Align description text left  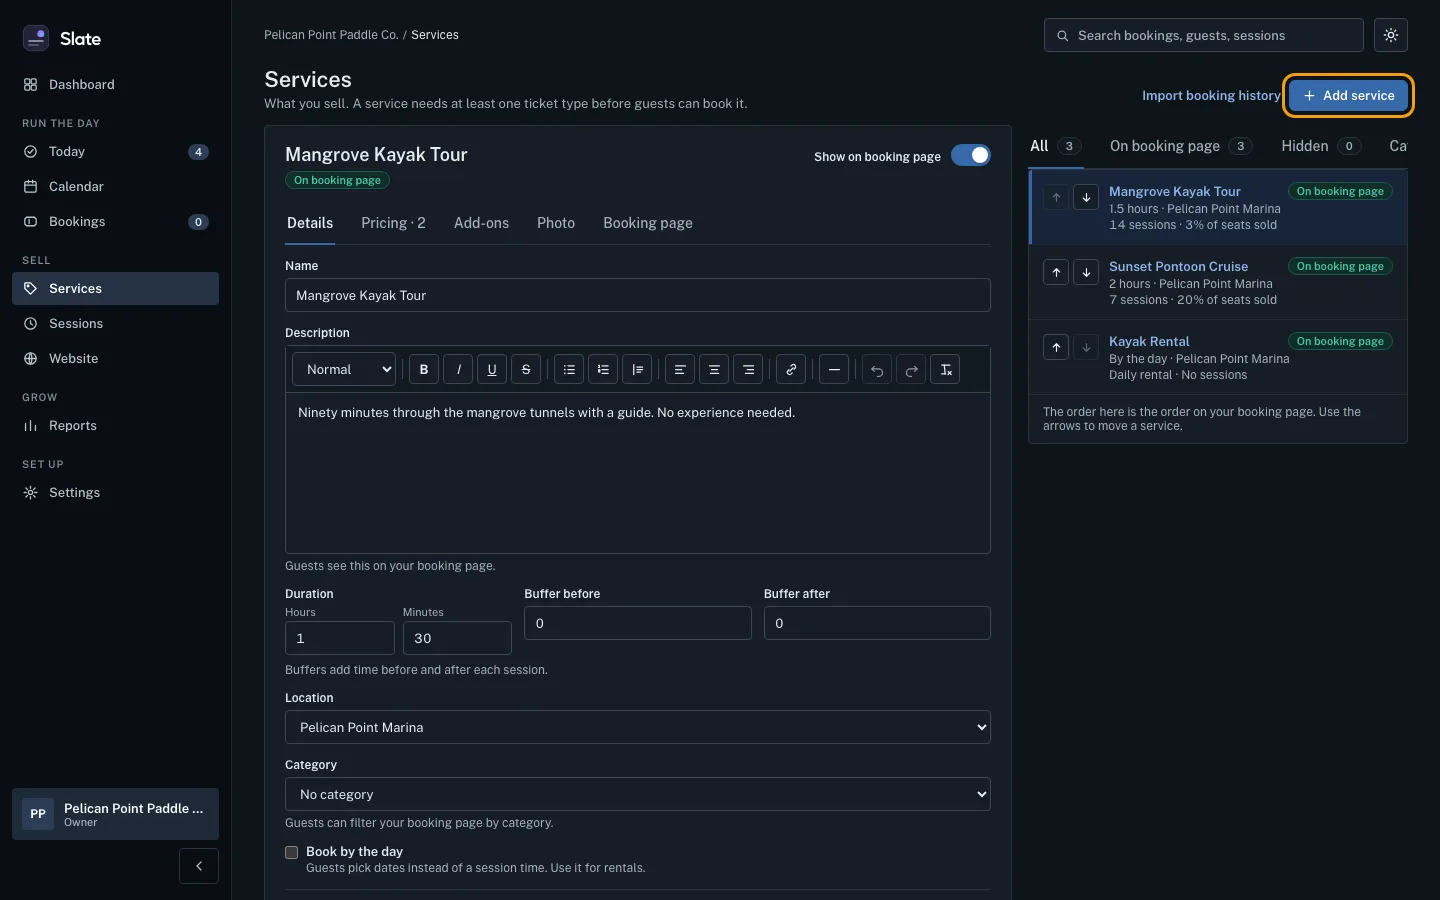(x=680, y=369)
